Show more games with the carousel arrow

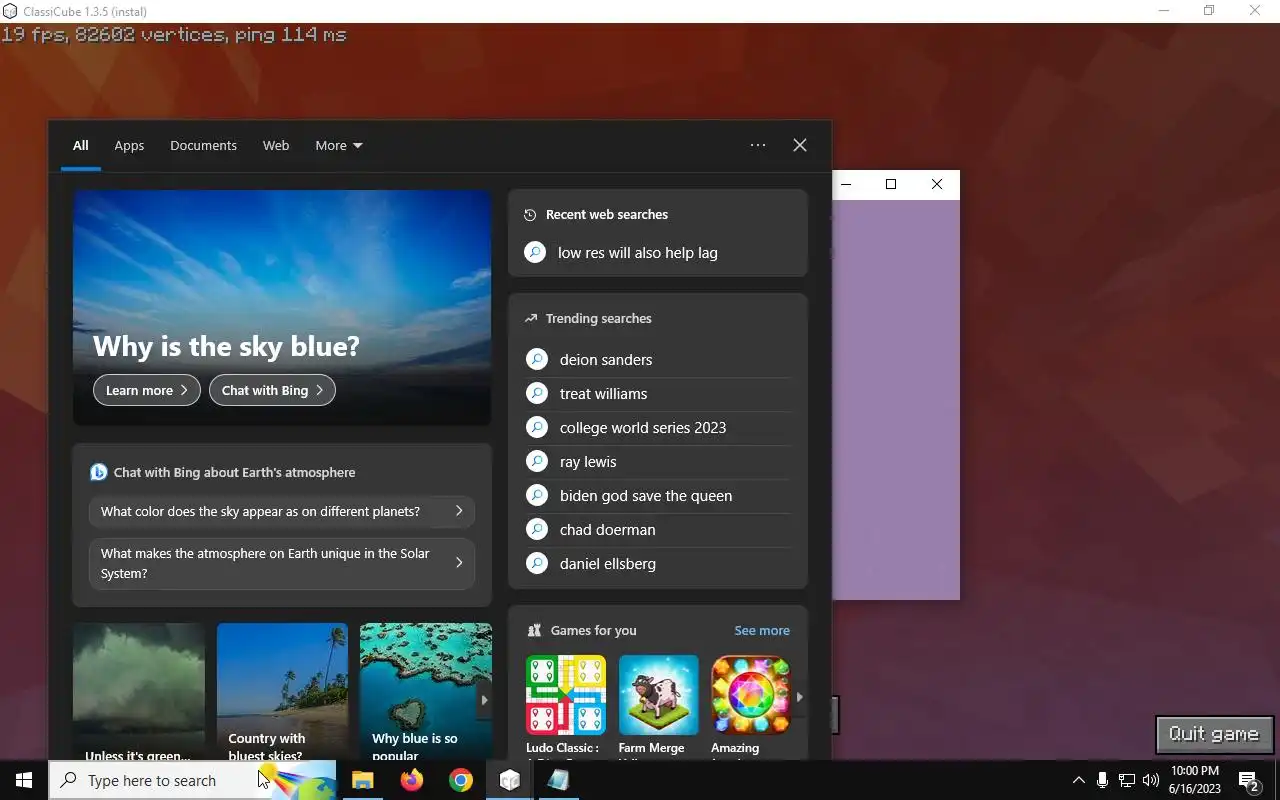click(x=799, y=697)
